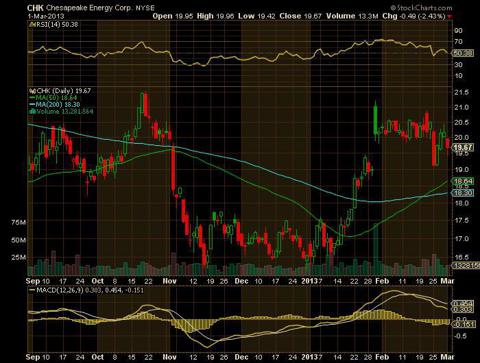Click the 20.5 price axis label

click(x=462, y=123)
